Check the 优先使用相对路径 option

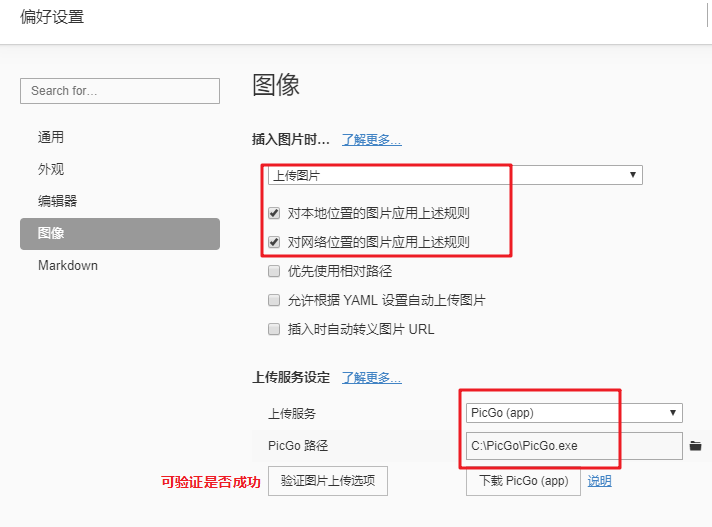(274, 271)
